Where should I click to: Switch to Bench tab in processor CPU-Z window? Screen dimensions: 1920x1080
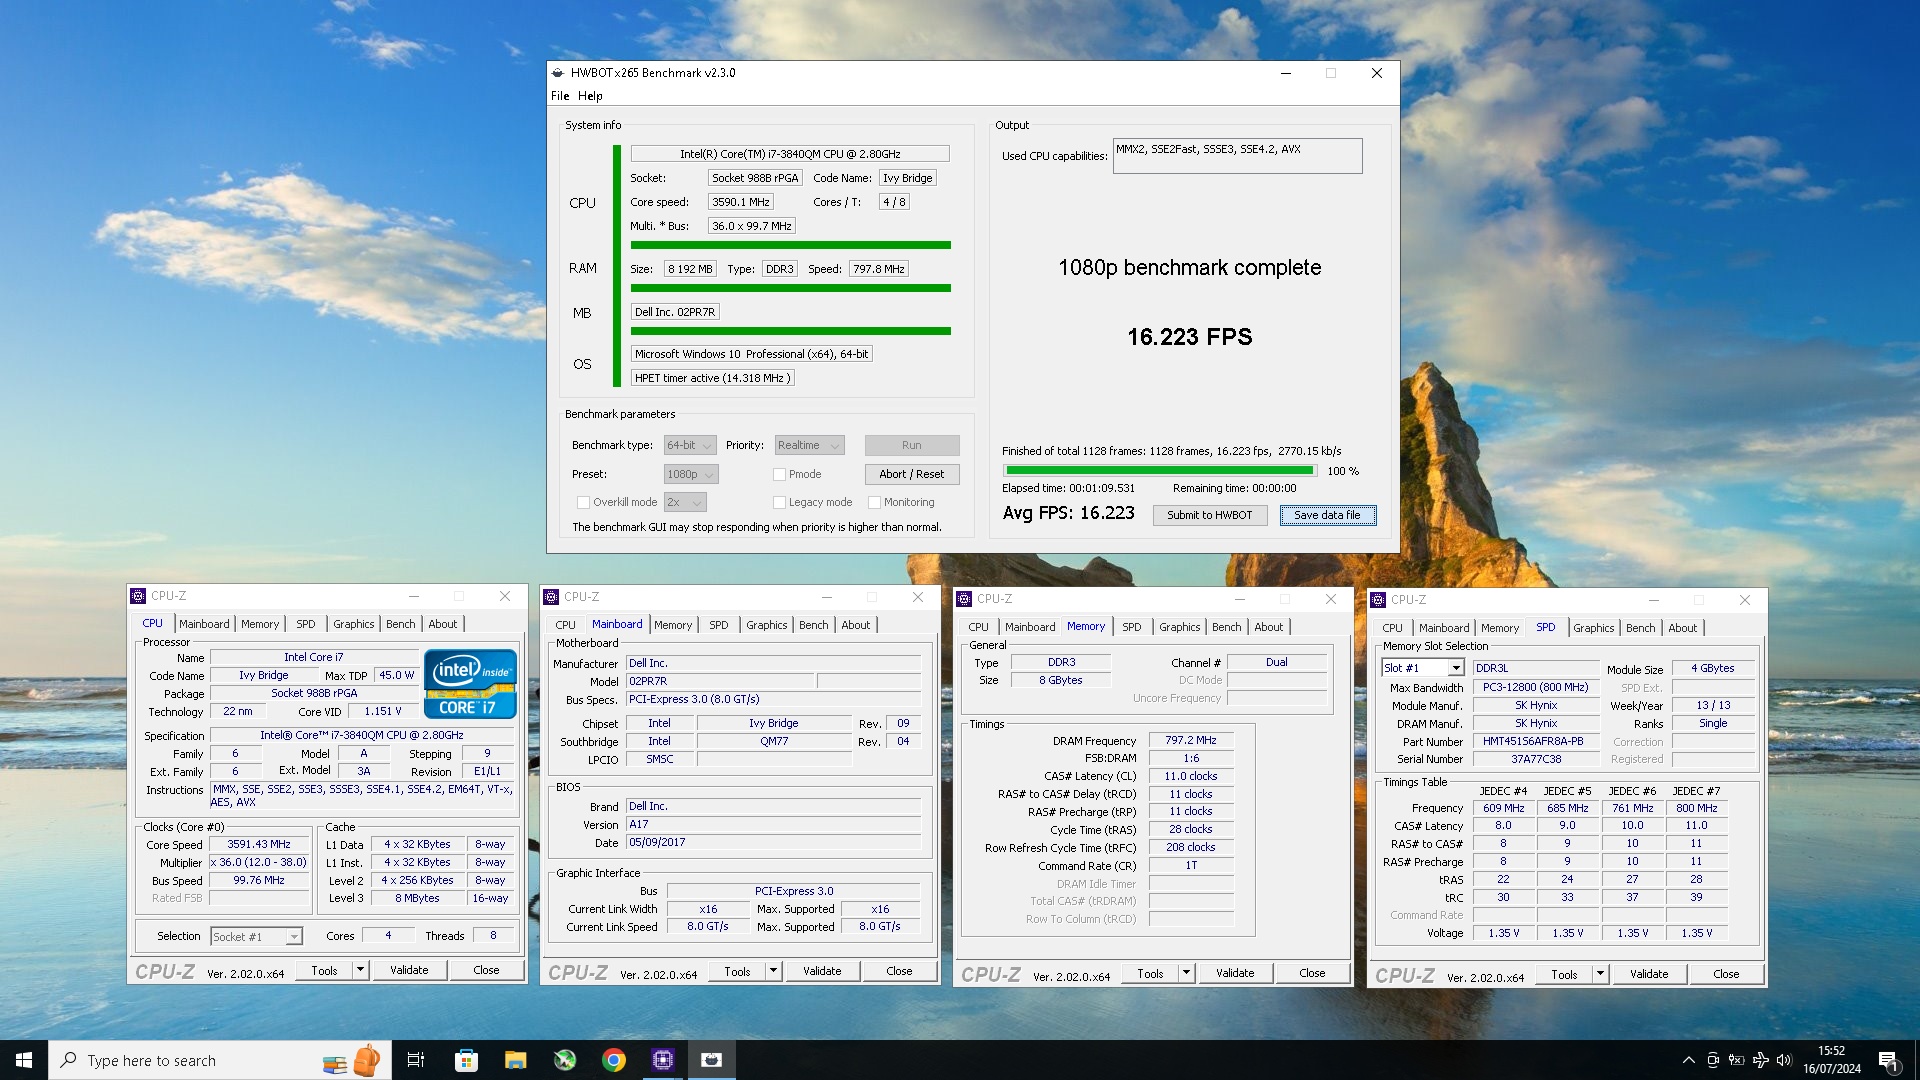coord(400,624)
